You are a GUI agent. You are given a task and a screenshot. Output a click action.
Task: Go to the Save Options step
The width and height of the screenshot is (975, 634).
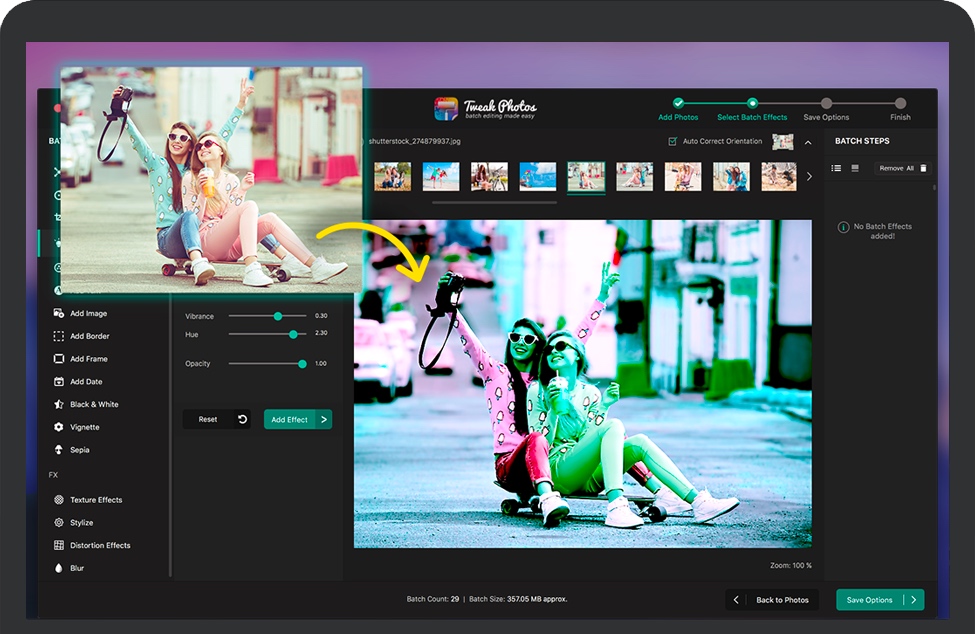(826, 103)
